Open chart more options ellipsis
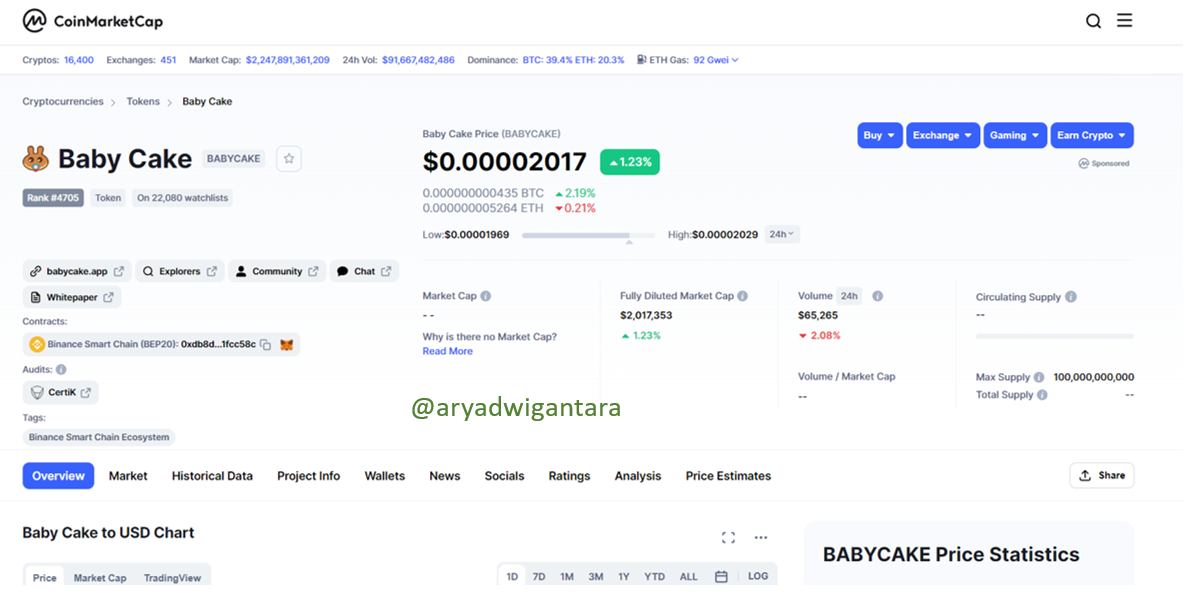The width and height of the screenshot is (1187, 616). [761, 537]
